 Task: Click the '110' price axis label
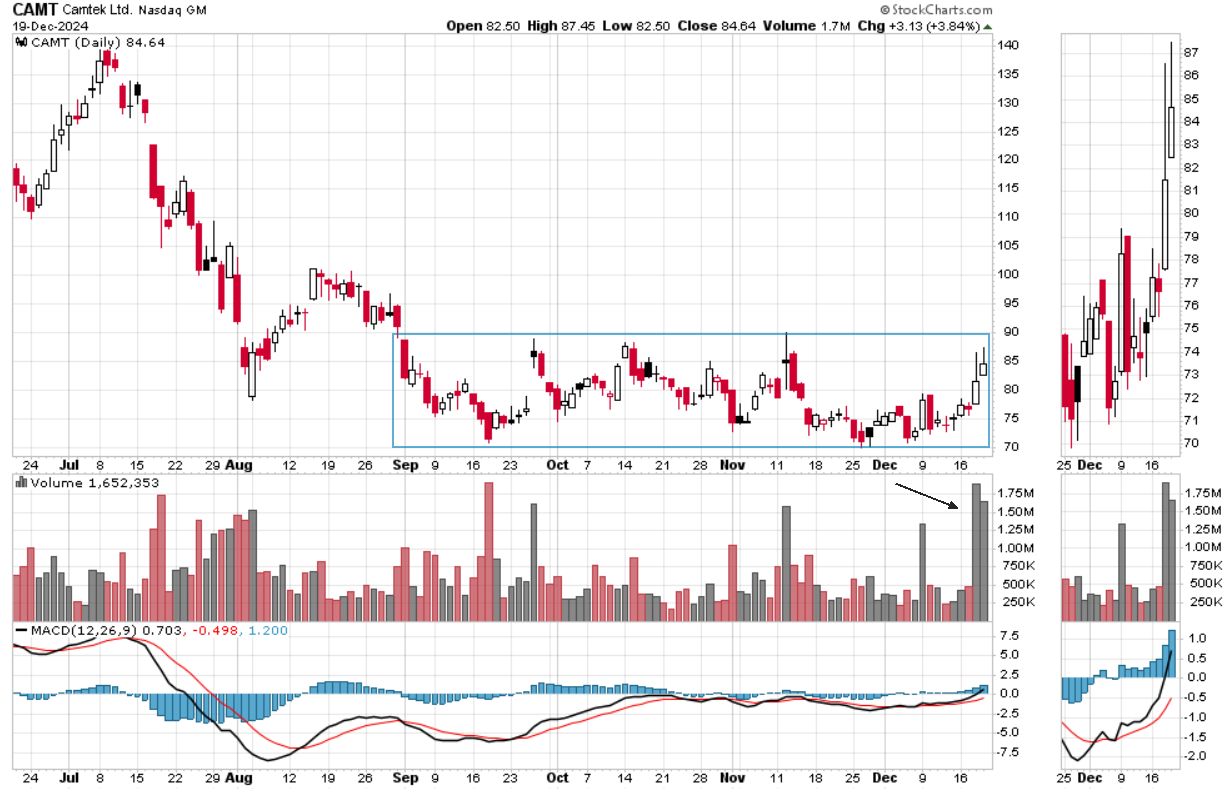pyautogui.click(x=1007, y=216)
